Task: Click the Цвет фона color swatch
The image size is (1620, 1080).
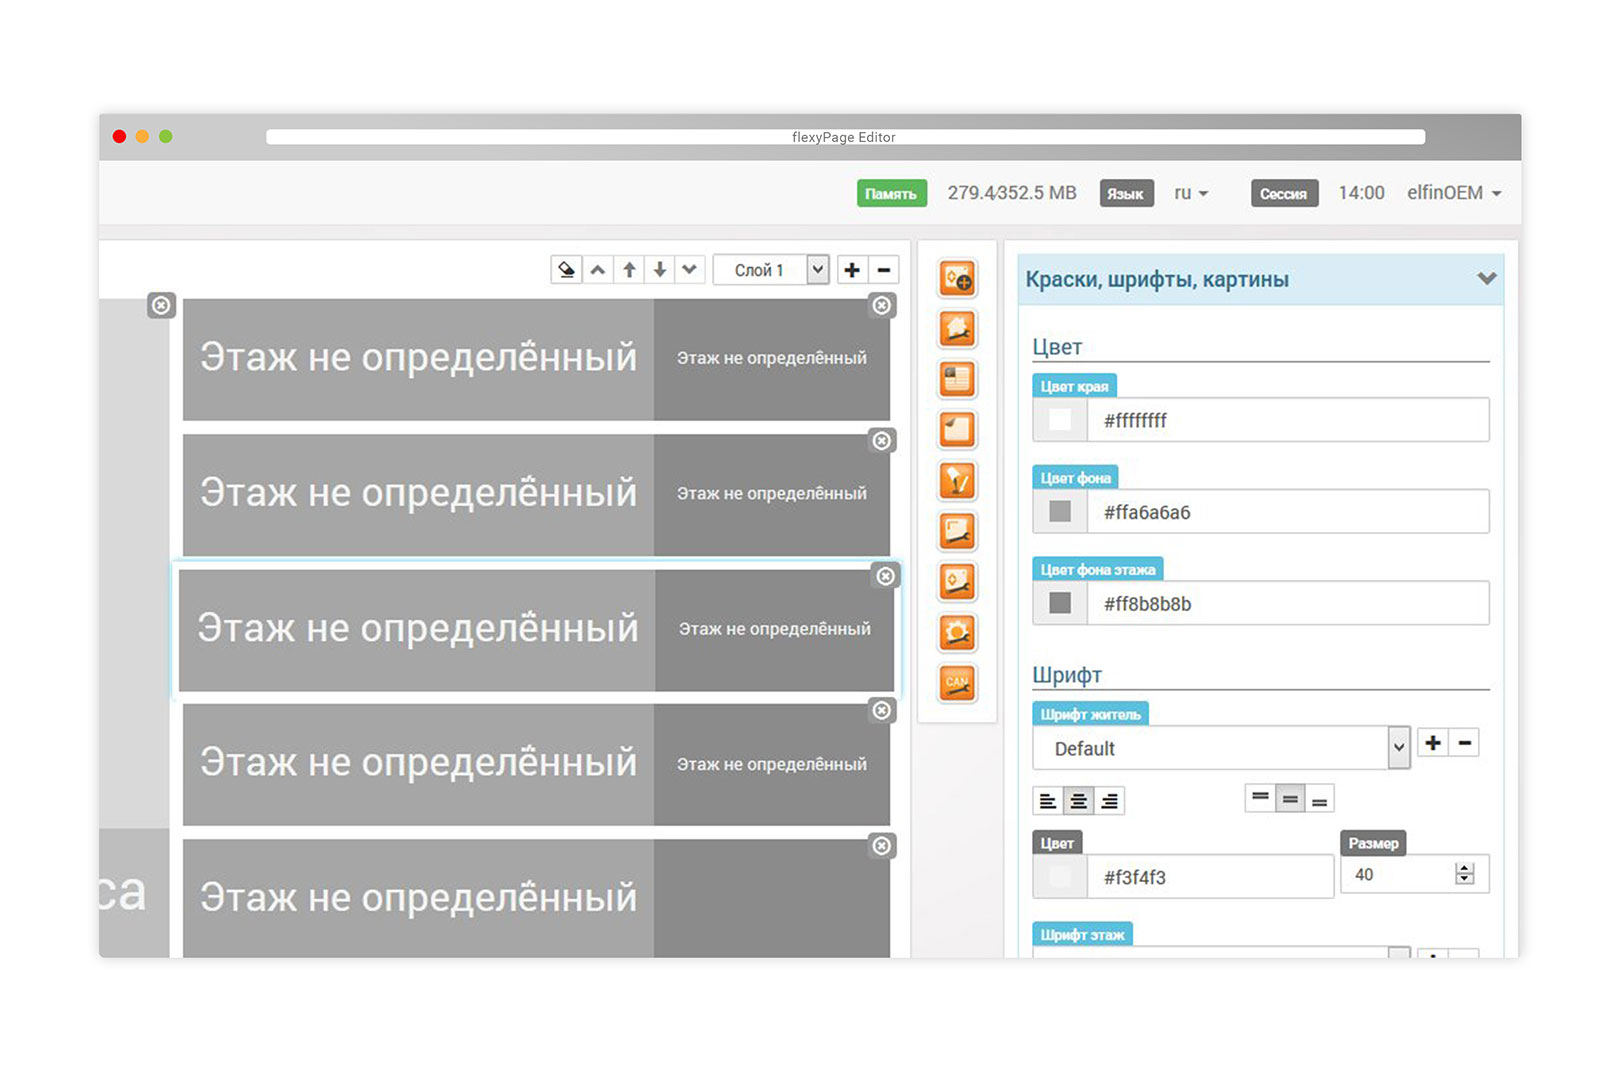Action: click(1060, 512)
